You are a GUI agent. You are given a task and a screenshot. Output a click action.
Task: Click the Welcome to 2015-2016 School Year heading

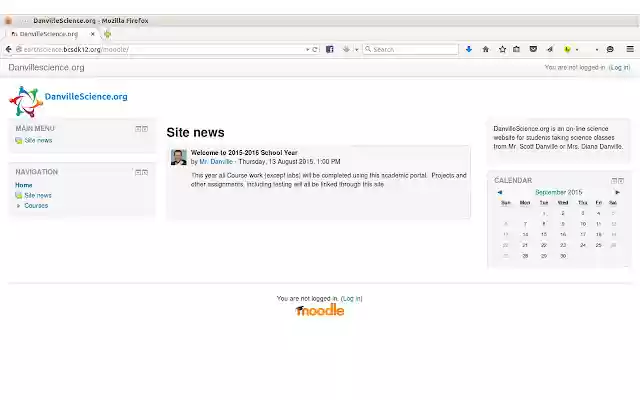click(244, 153)
